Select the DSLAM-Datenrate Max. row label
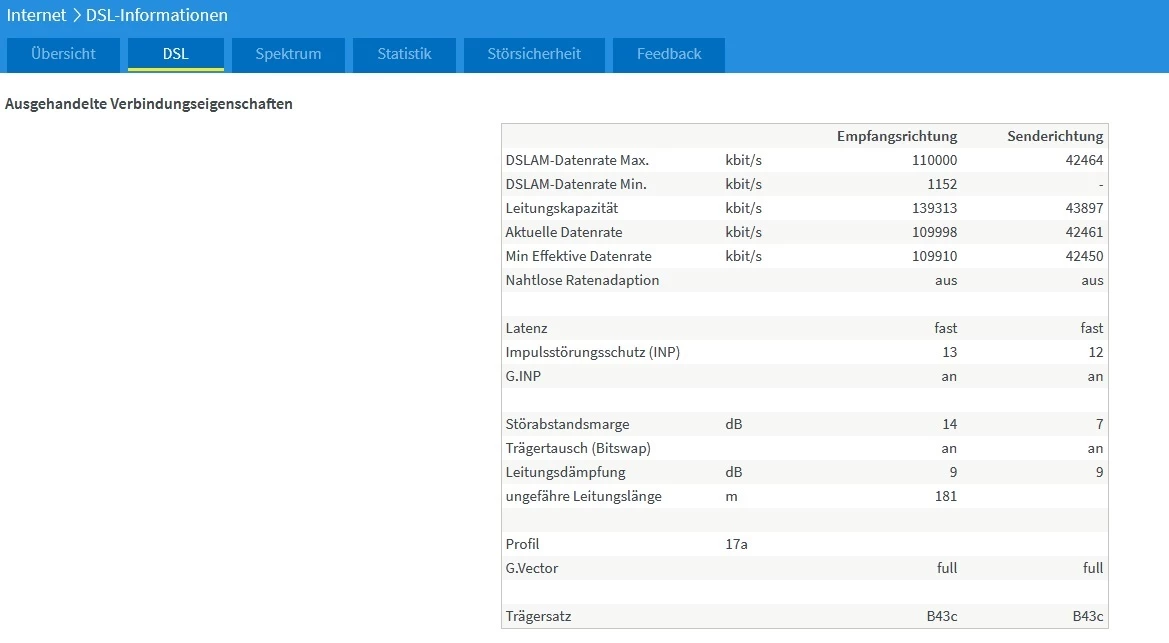 point(577,160)
